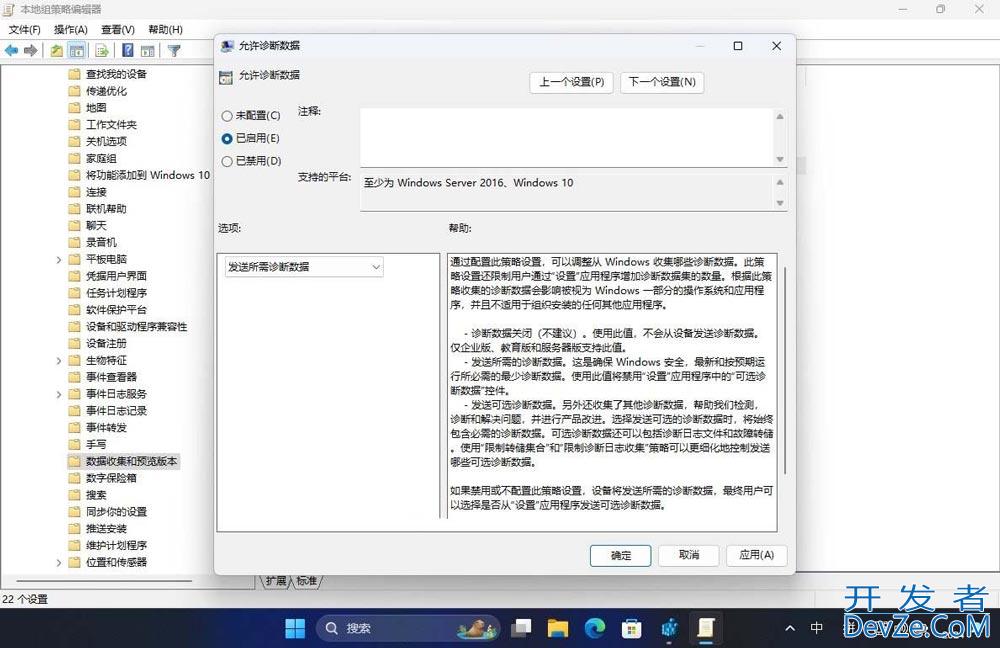Click the up one level folder icon
The height and width of the screenshot is (648, 1000).
57,50
